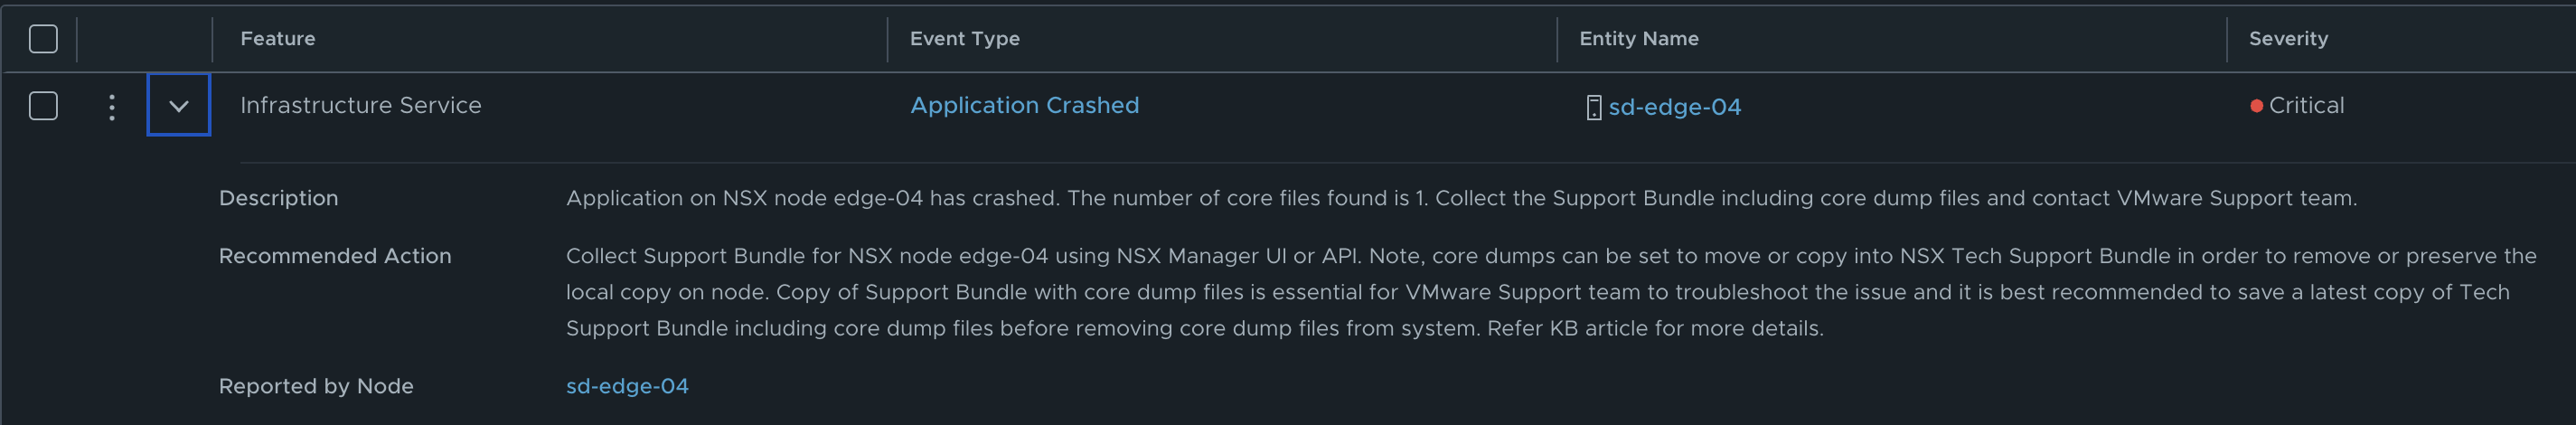Viewport: 2576px width, 425px height.
Task: Open the three-dot actions menu for the alarm
Action: pos(112,106)
